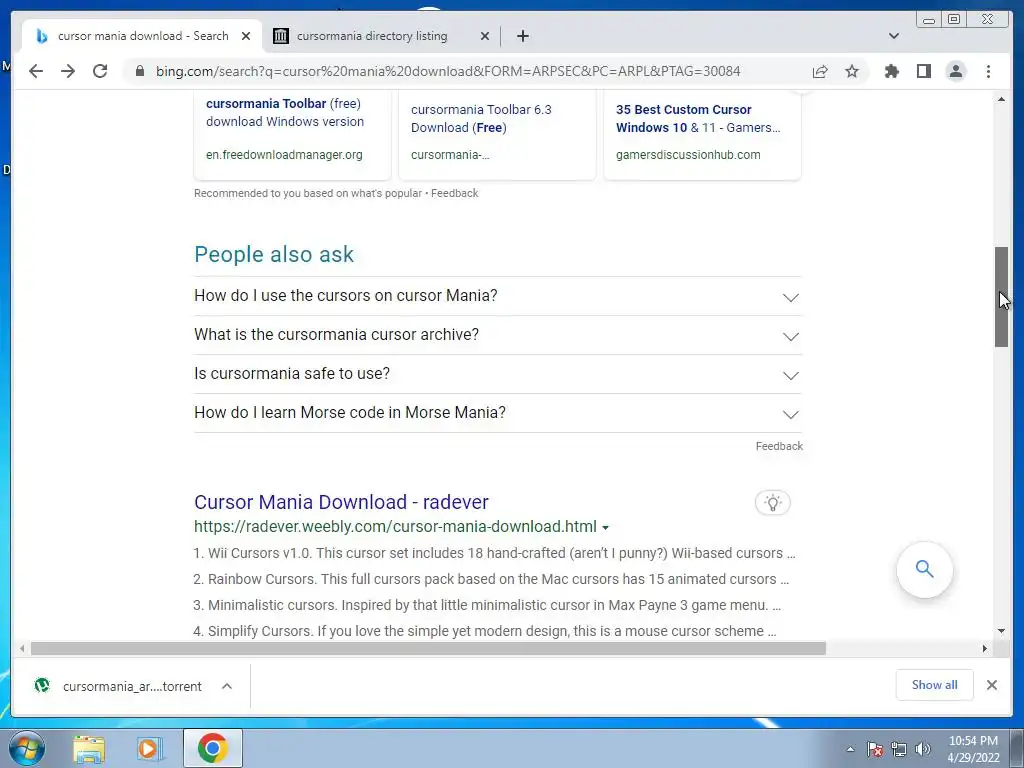Open Chrome's three-dot menu
The width and height of the screenshot is (1024, 768).
(988, 71)
